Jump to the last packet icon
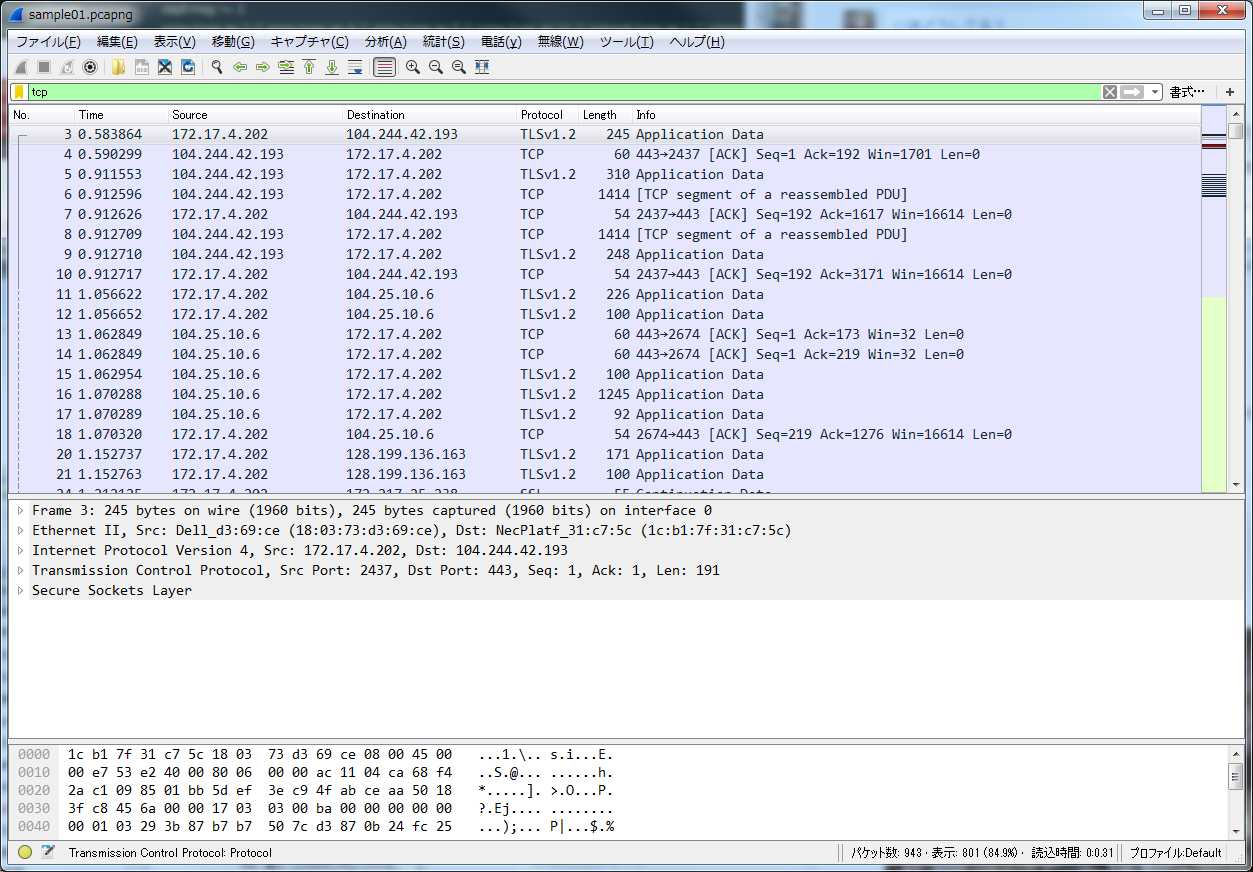This screenshot has width=1253, height=872. point(332,67)
